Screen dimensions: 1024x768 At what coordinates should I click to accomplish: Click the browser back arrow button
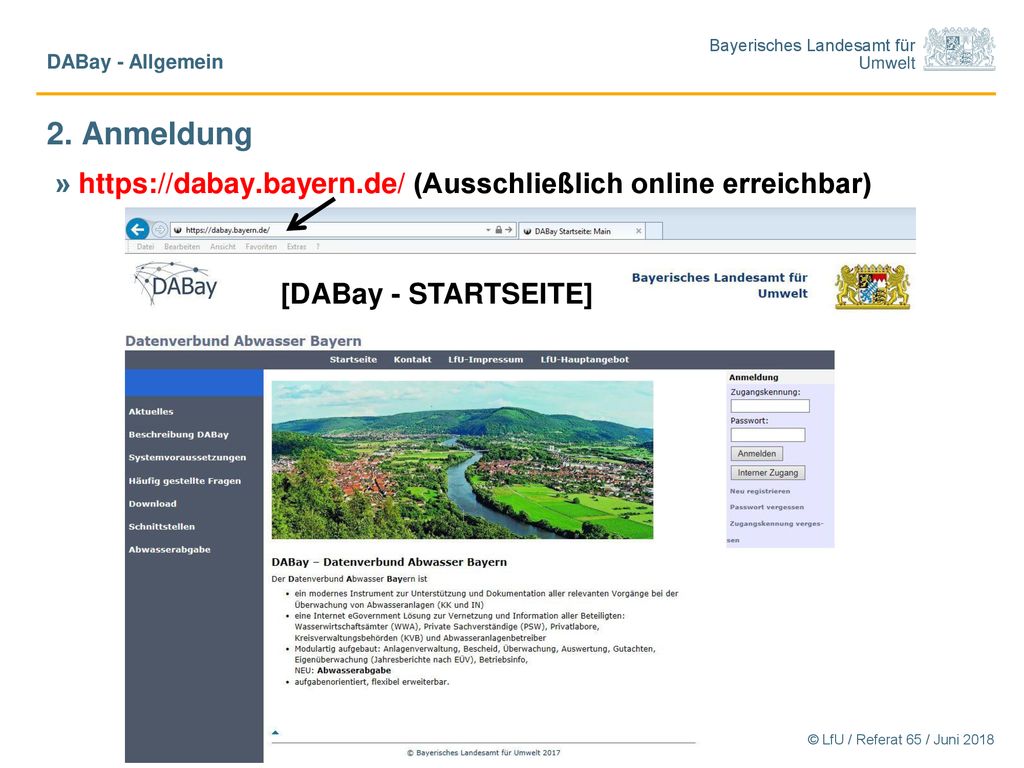(138, 229)
